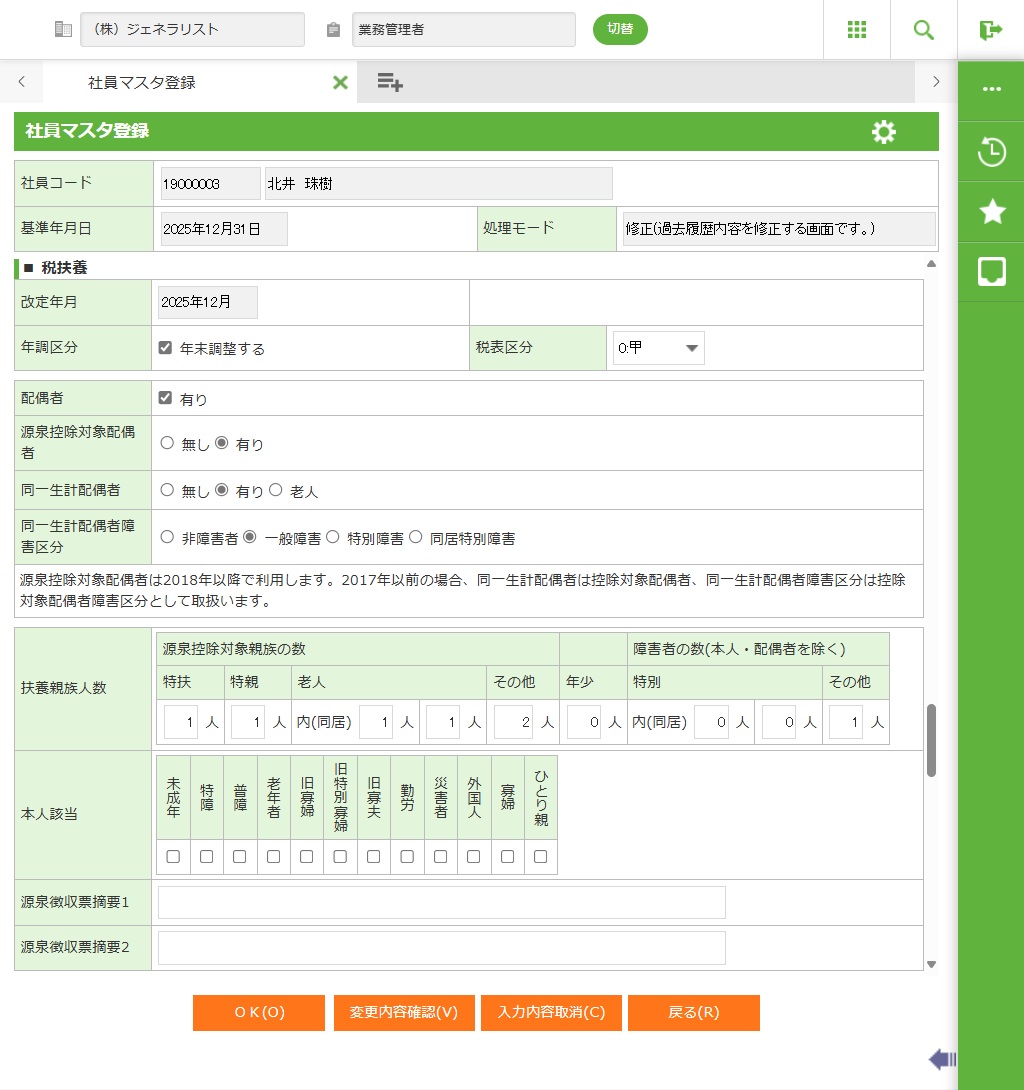
Task: Click the 切替 button
Action: pos(620,29)
